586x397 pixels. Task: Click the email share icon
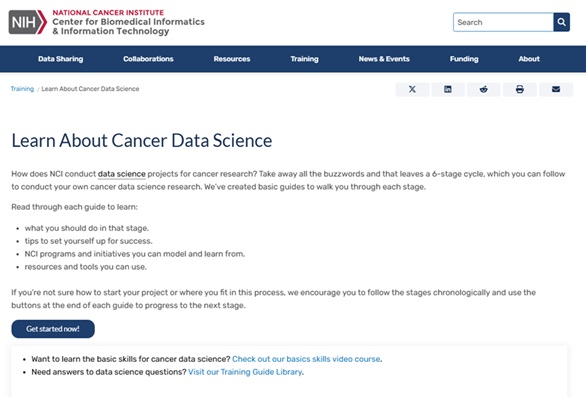556,89
